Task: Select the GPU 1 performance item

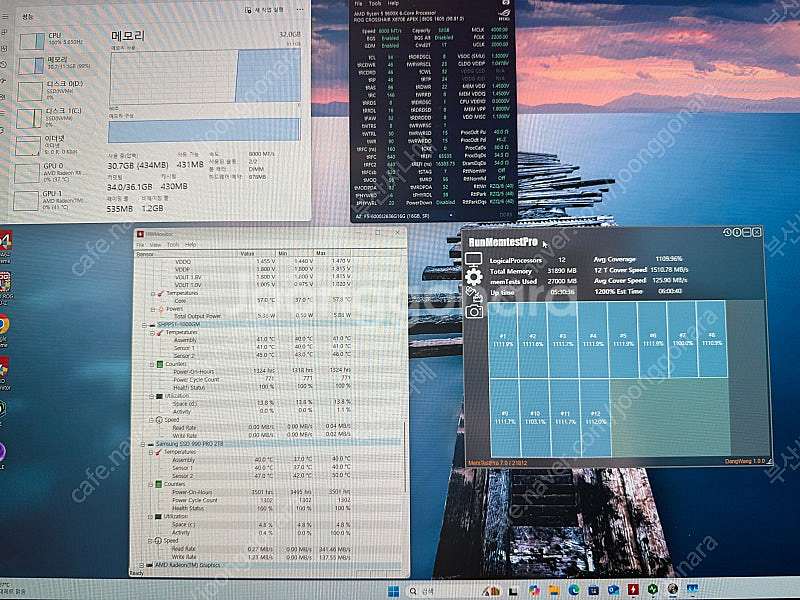Action: (x=56, y=199)
